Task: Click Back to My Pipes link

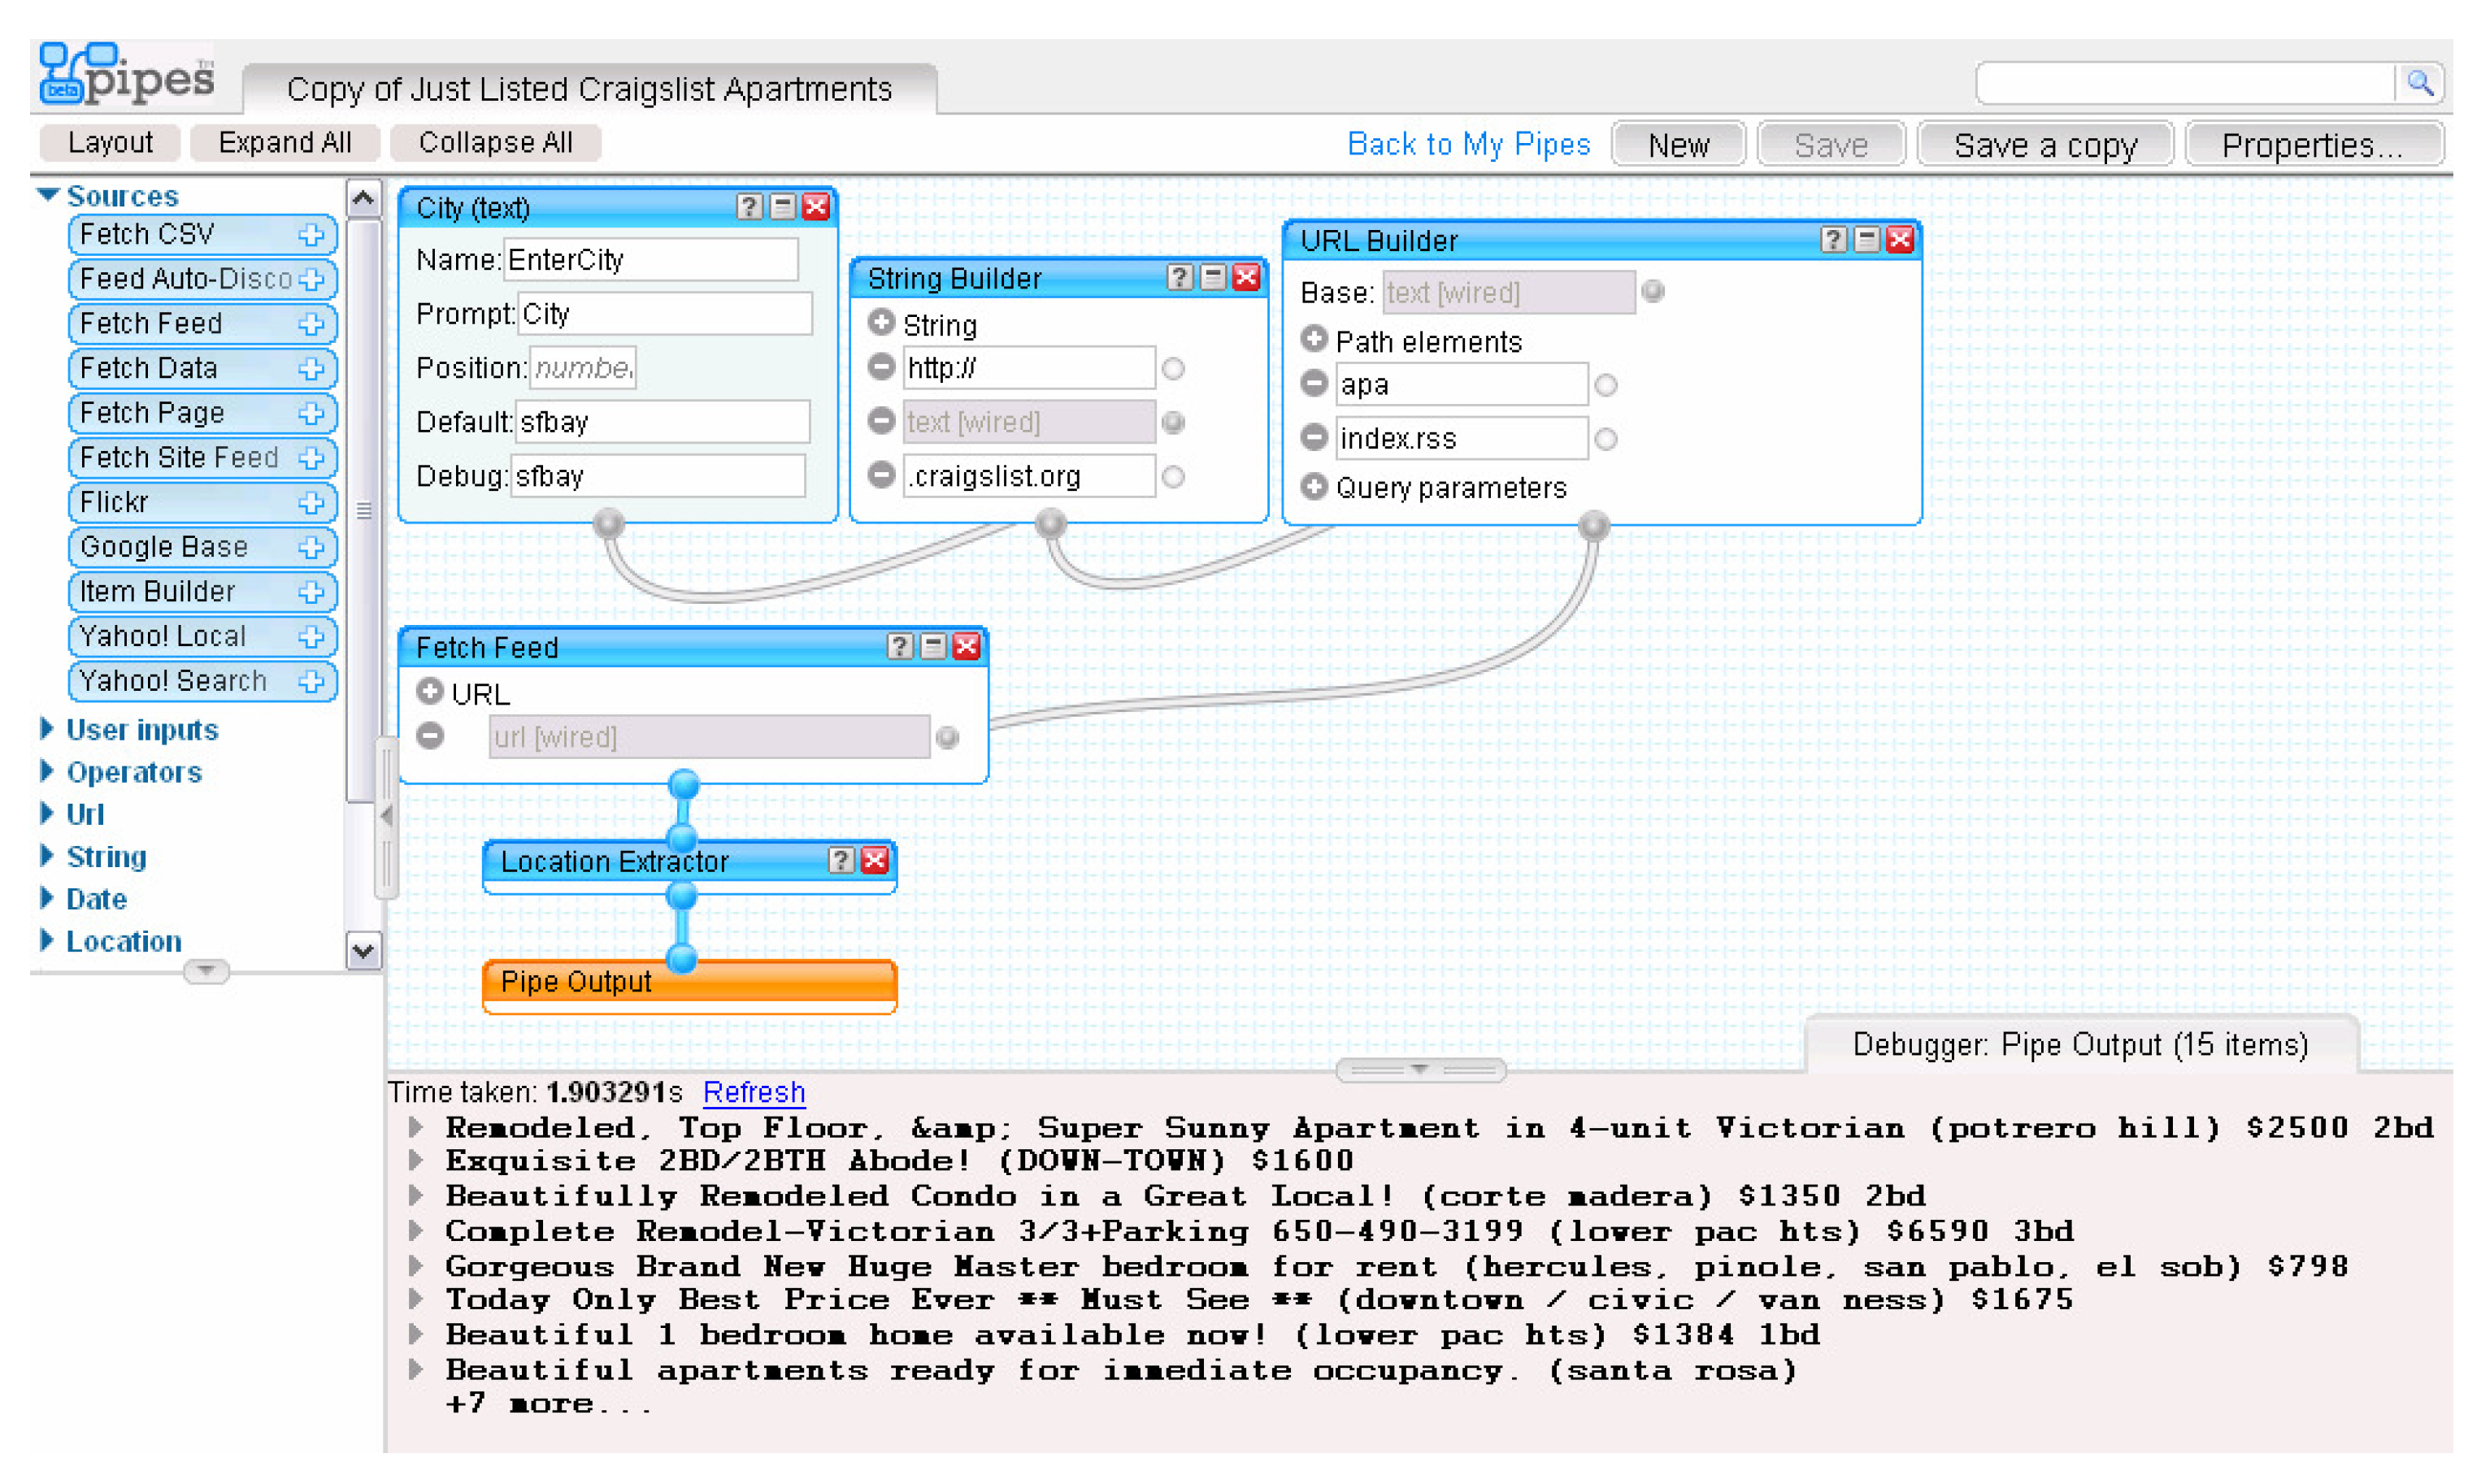Action: coord(1468,144)
